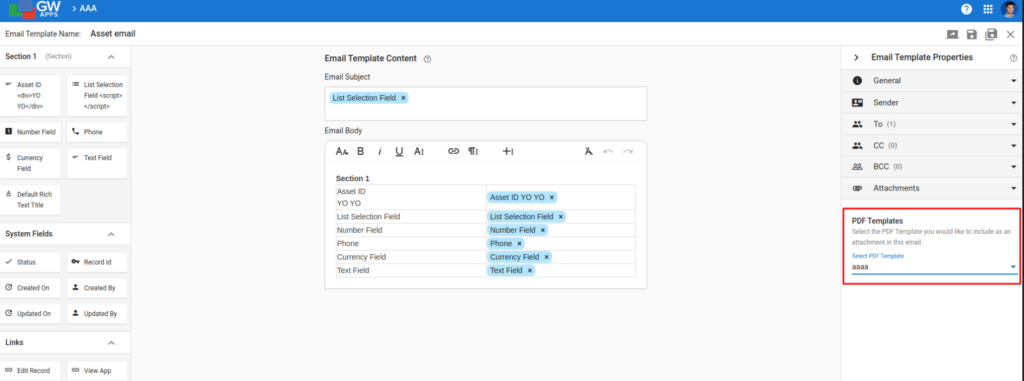The width and height of the screenshot is (1024, 381).
Task: Collapse the Links group
Action: pyautogui.click(x=111, y=342)
